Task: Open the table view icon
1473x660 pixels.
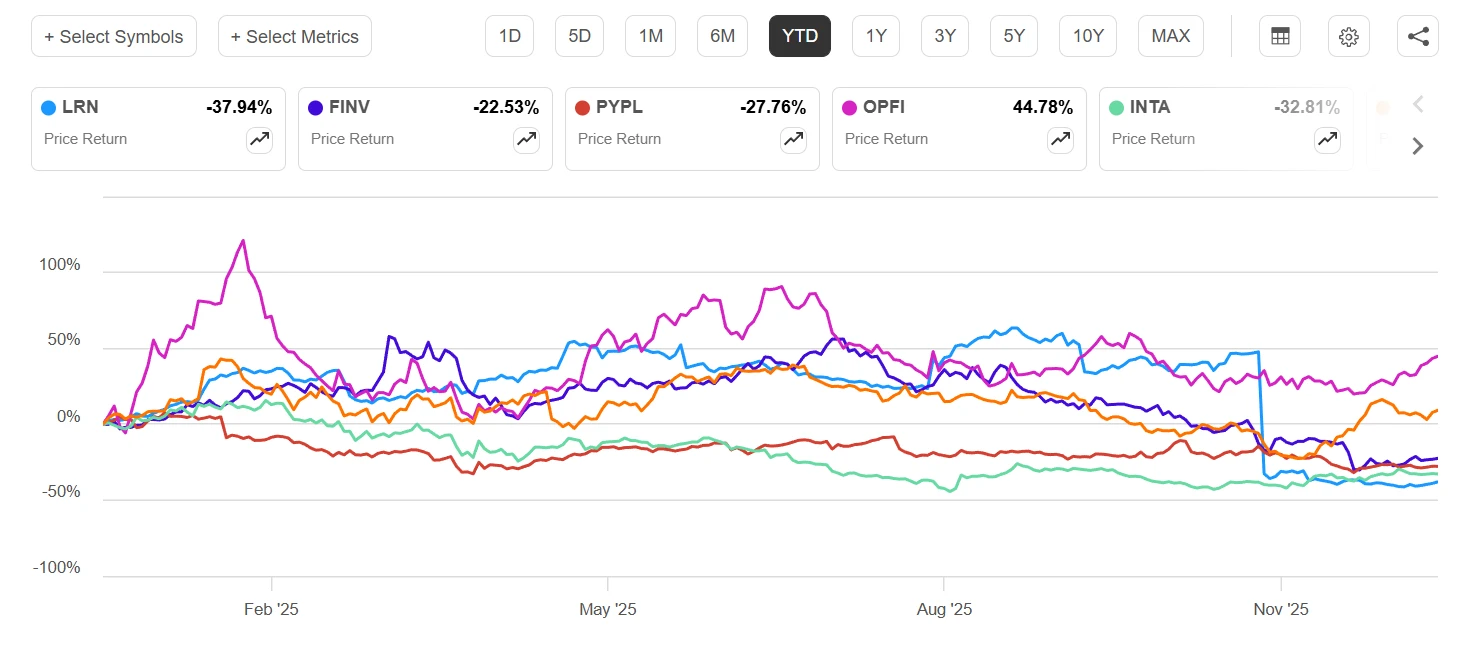Action: point(1280,37)
